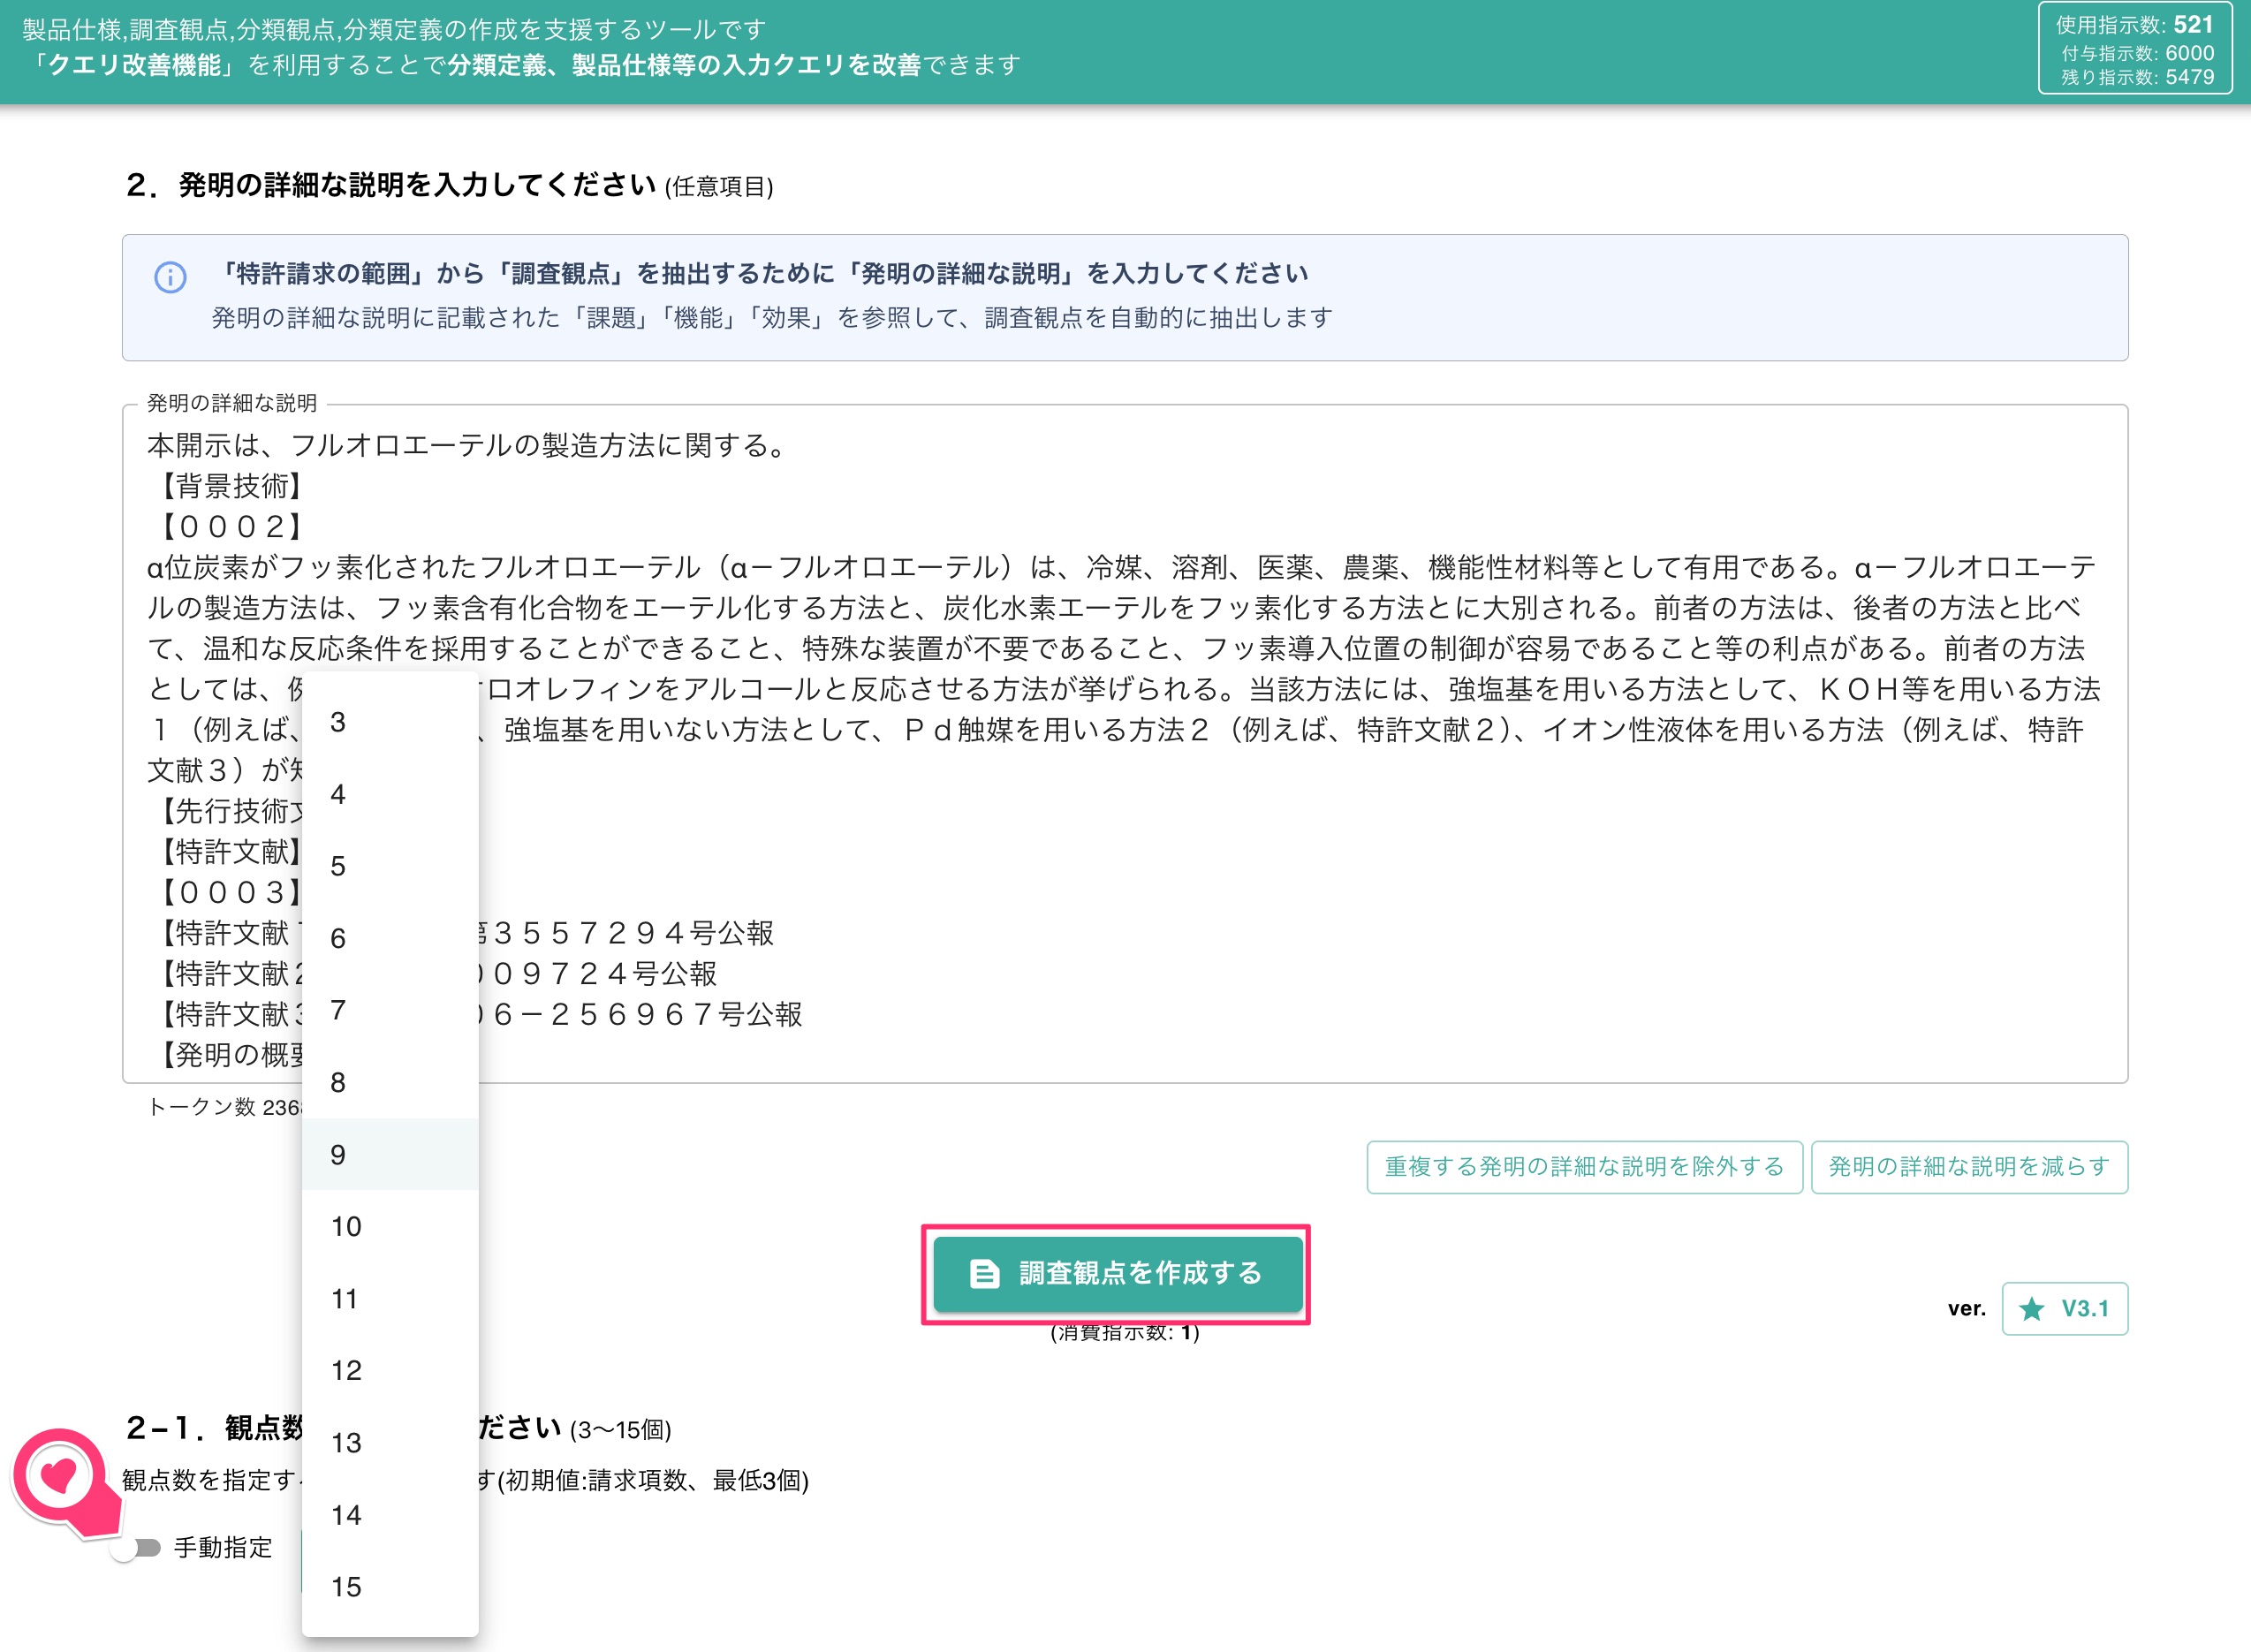Click 発明の詳細な説明を減らす button
This screenshot has width=2251, height=1652.
point(1969,1167)
